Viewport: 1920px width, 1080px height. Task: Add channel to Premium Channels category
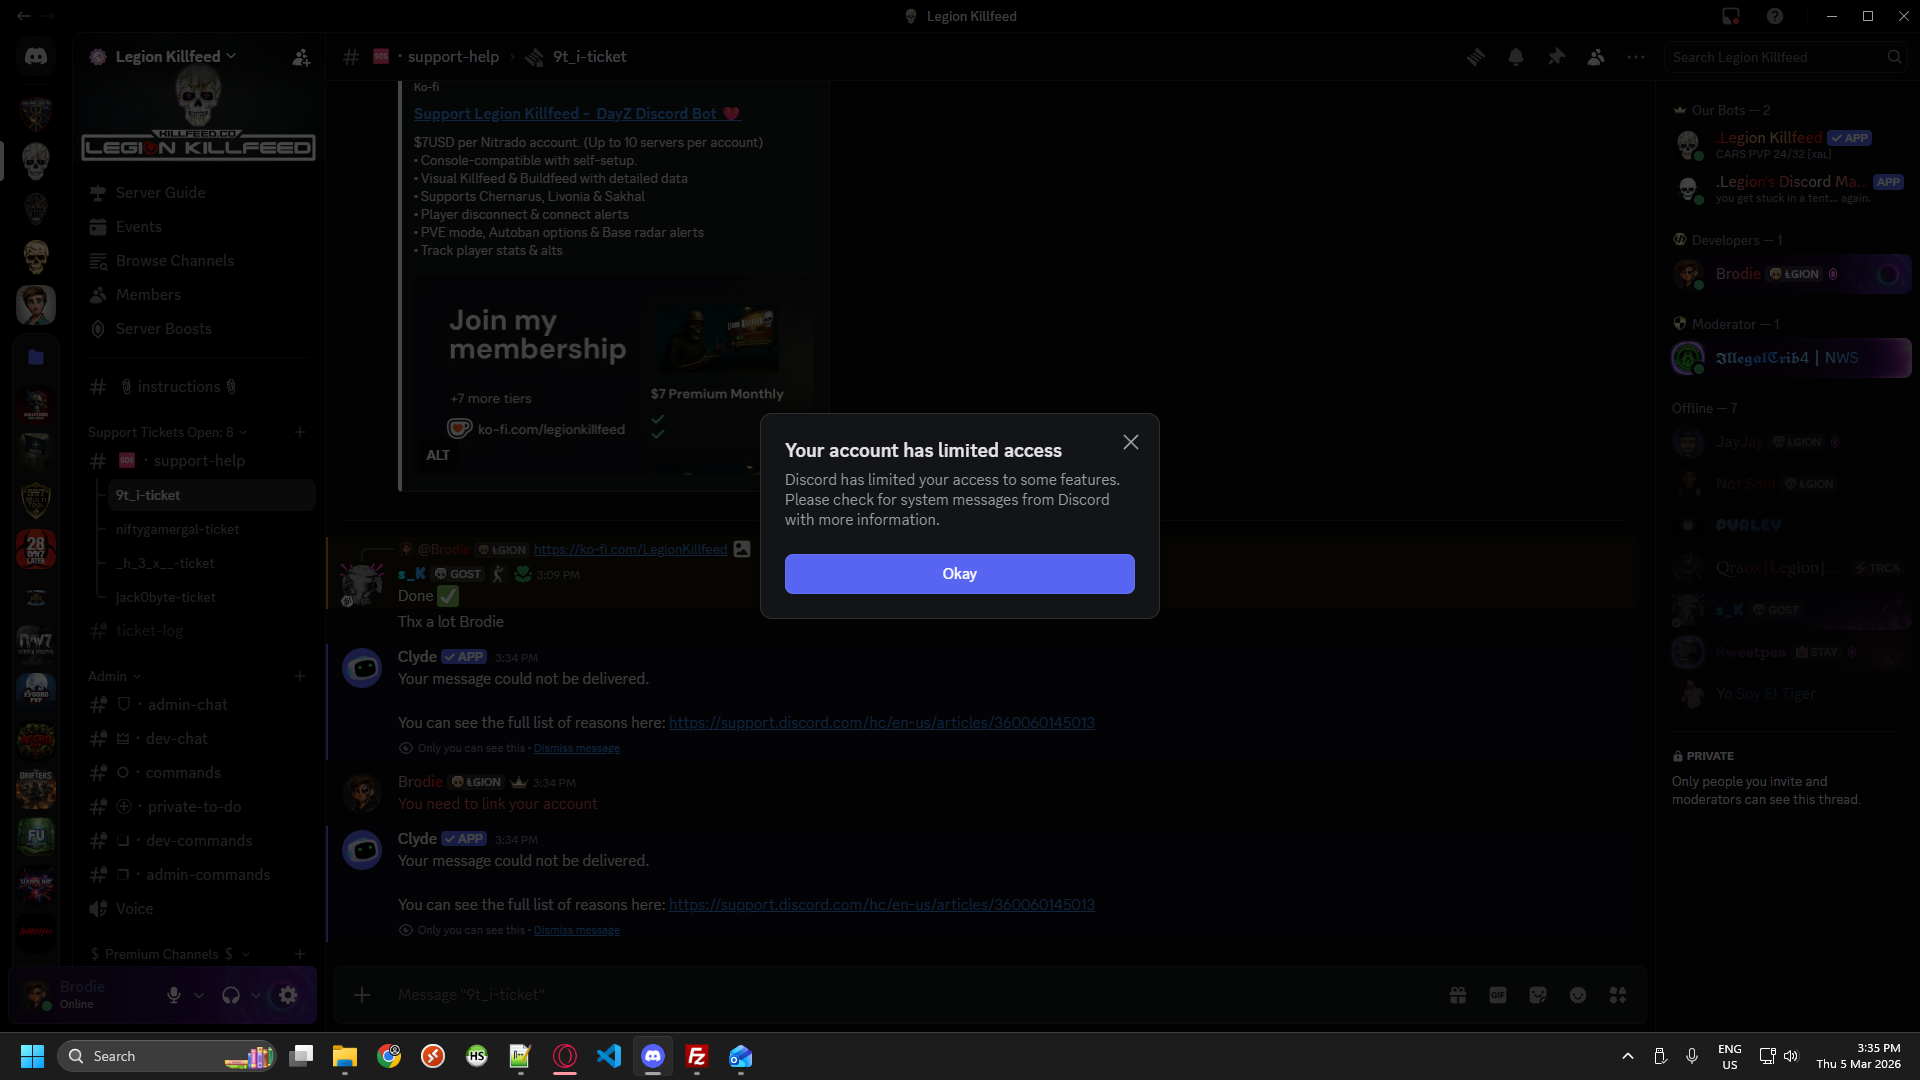(300, 954)
